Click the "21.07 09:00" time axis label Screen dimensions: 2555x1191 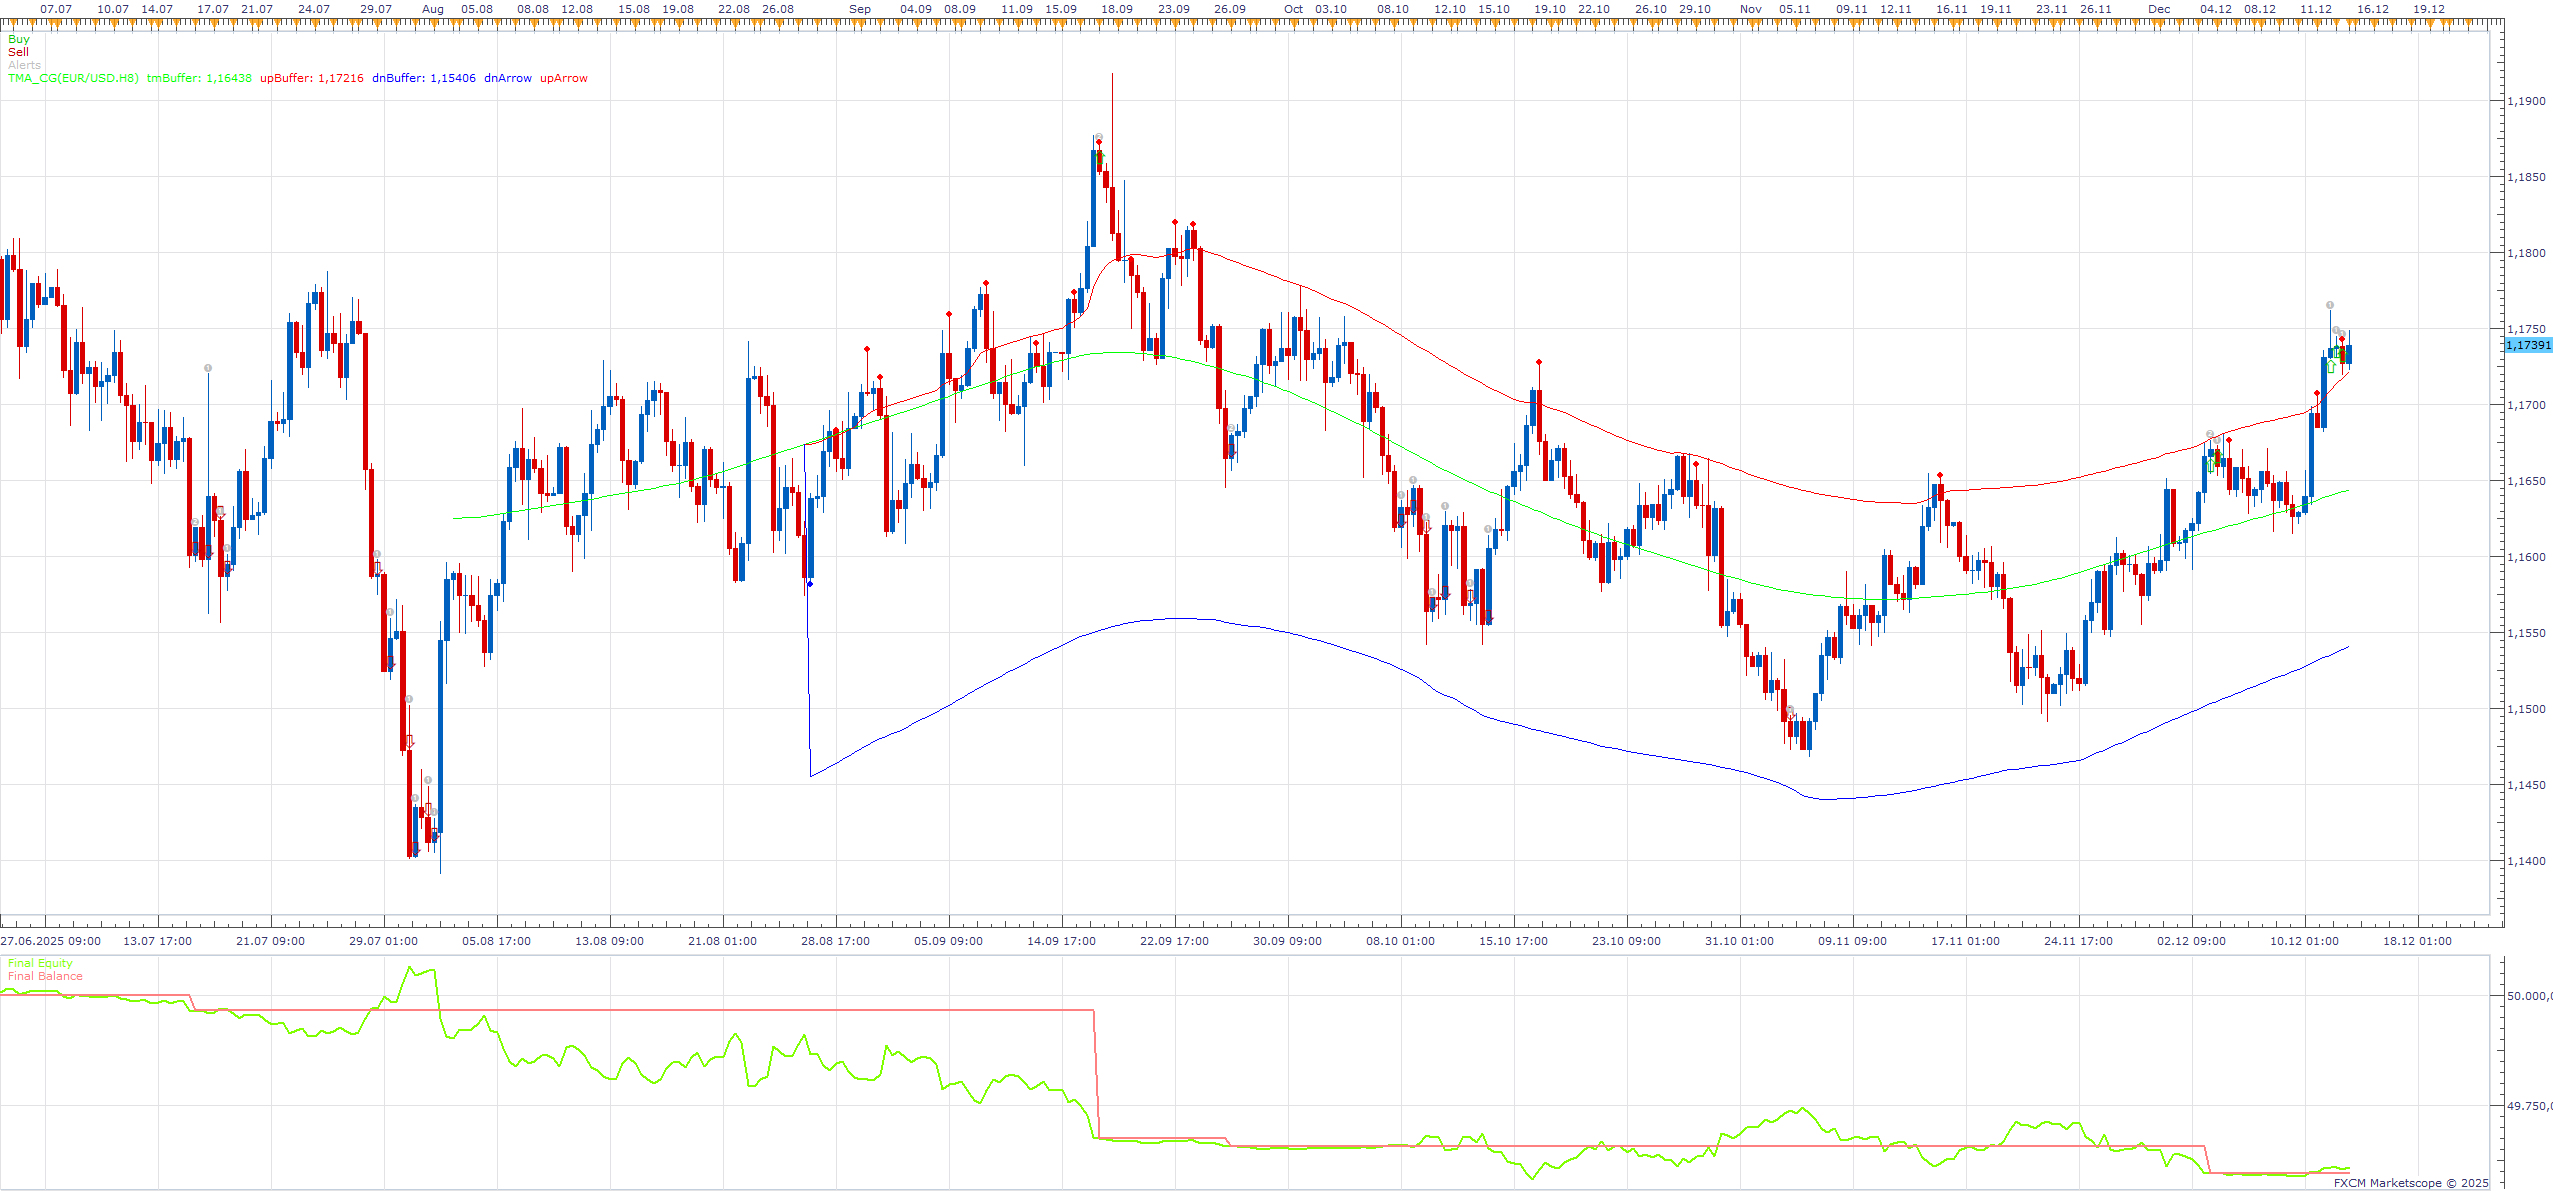(270, 941)
